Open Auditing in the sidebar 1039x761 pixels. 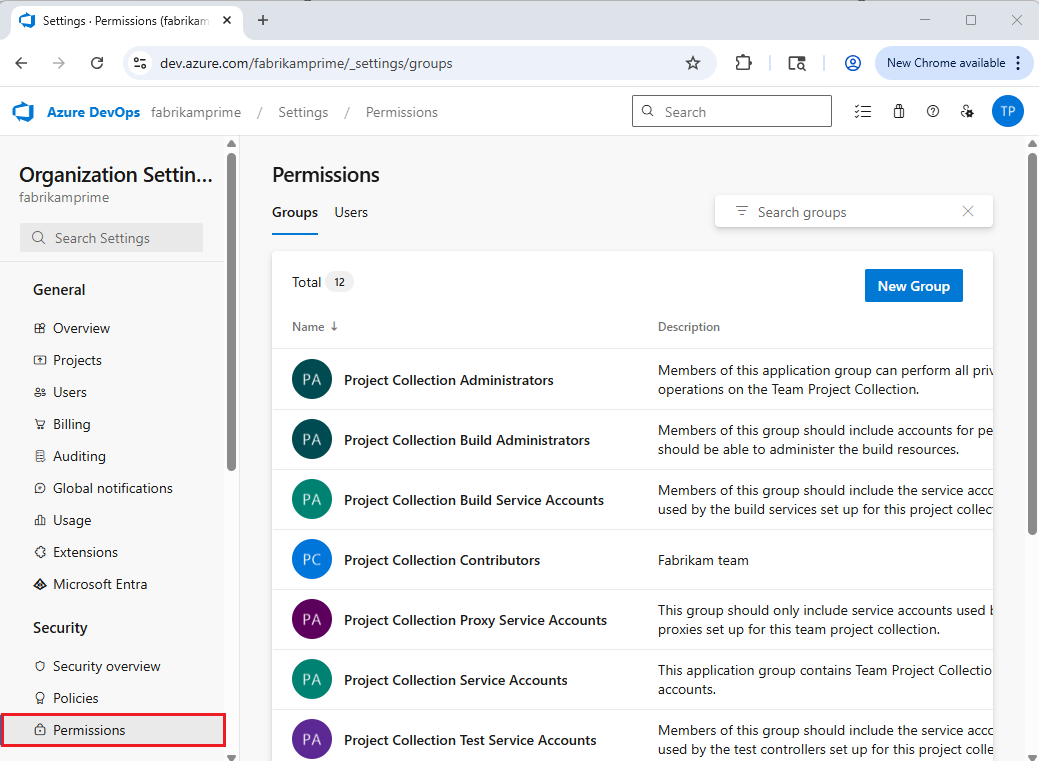pos(79,455)
